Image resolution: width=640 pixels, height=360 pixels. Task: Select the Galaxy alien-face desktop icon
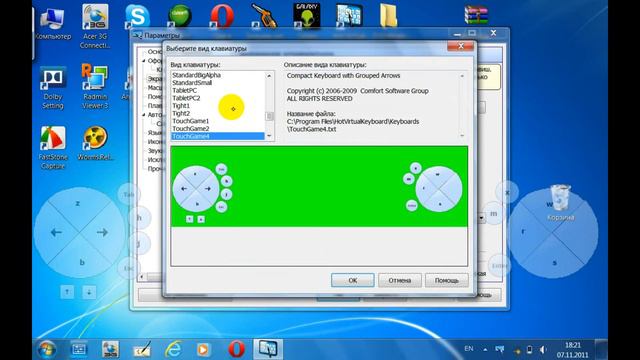click(307, 16)
